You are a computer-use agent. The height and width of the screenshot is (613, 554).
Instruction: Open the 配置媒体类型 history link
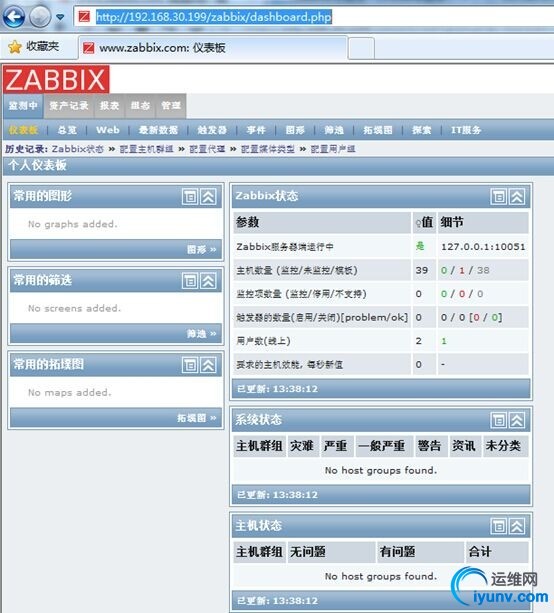coord(268,149)
